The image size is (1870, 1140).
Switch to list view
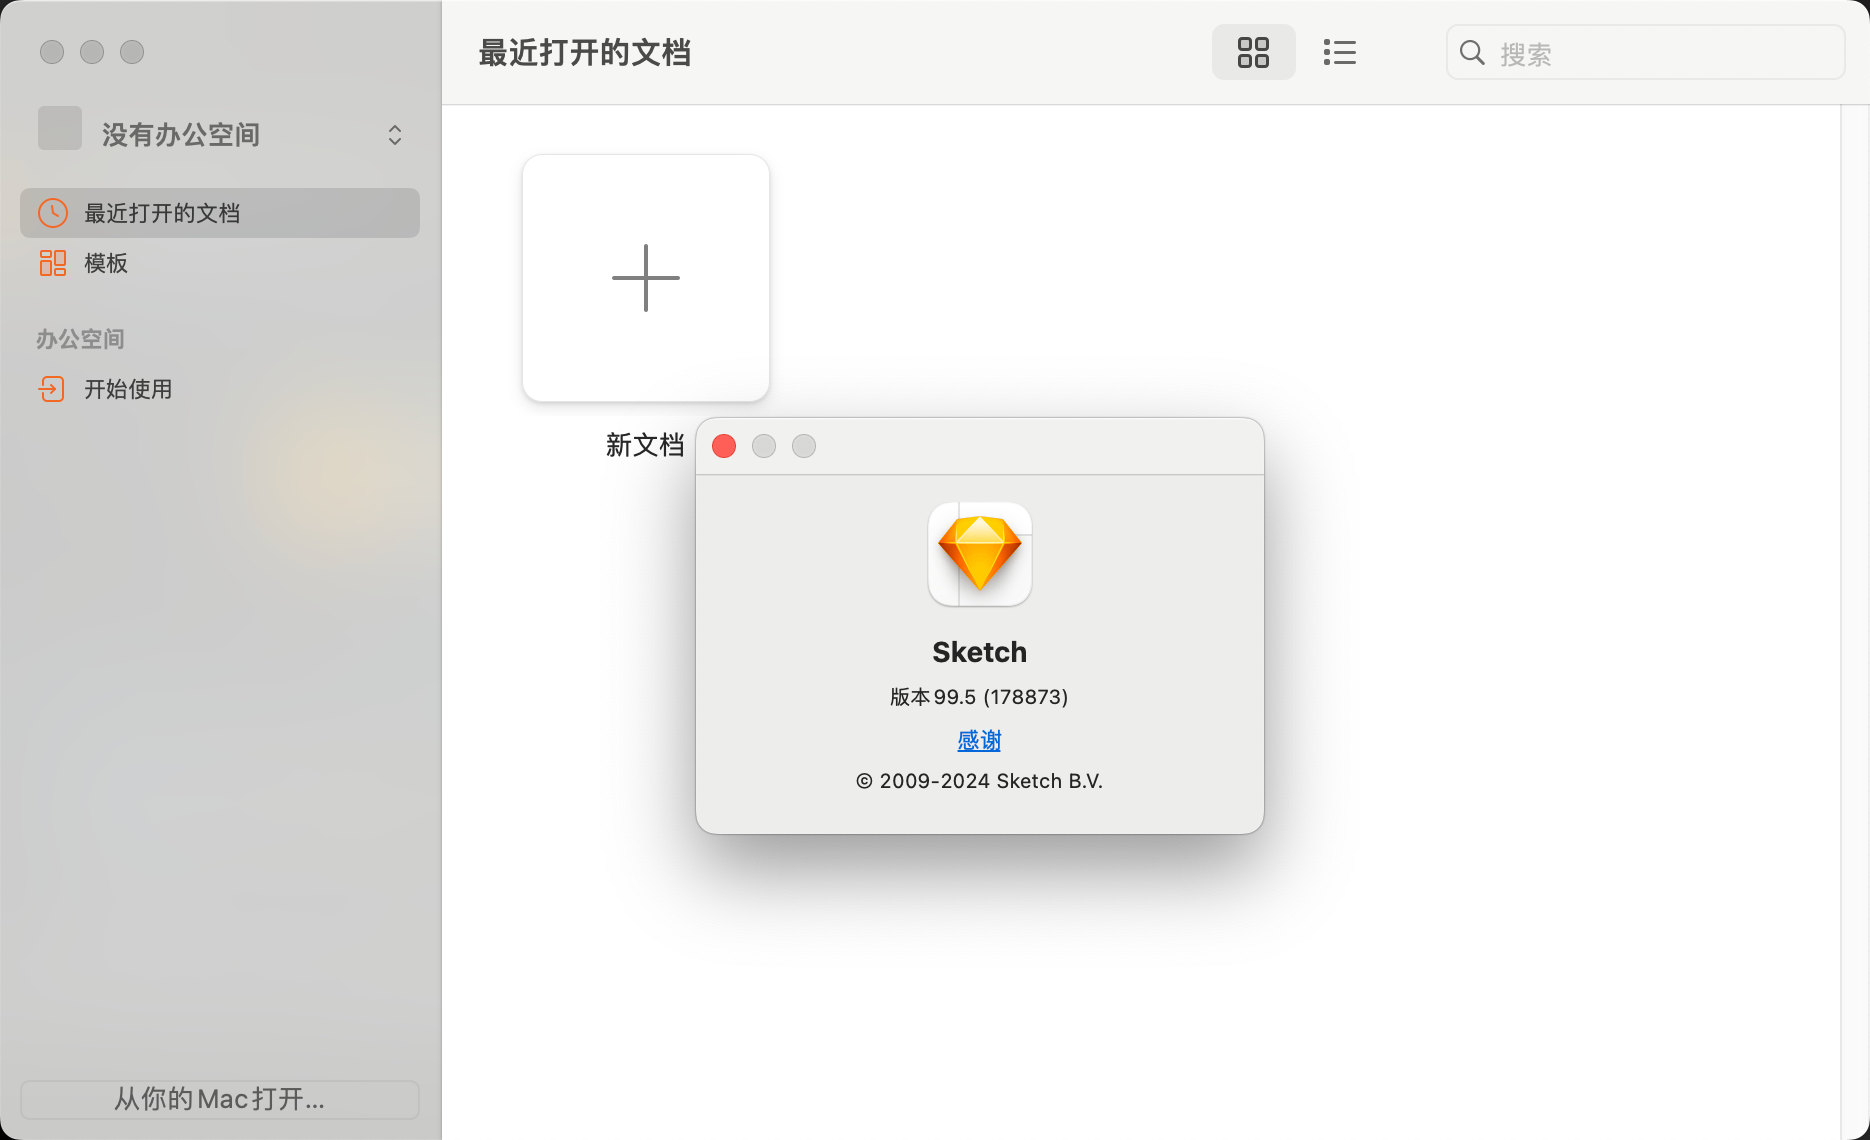click(x=1339, y=52)
